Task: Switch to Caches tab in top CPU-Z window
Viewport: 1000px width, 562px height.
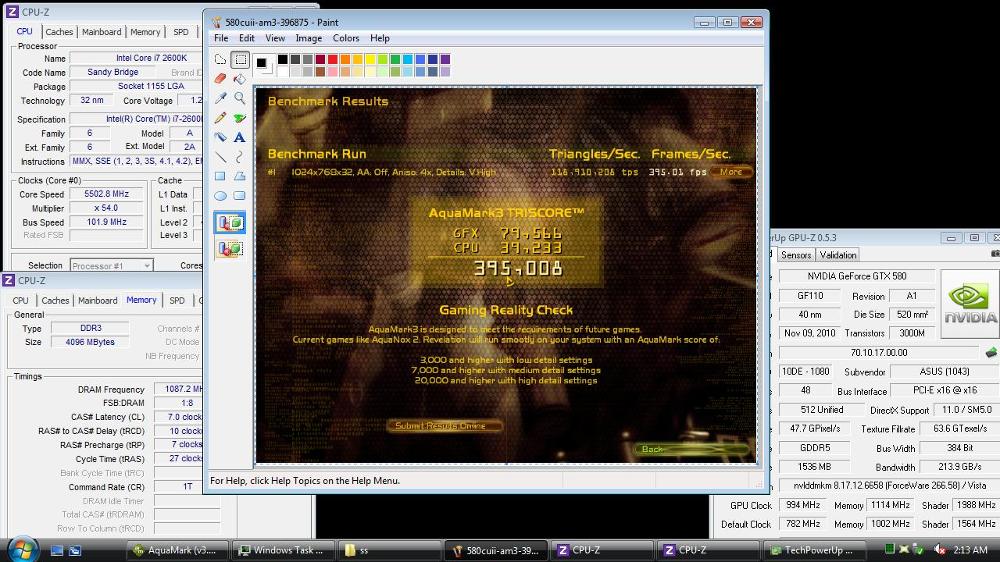Action: (x=59, y=32)
